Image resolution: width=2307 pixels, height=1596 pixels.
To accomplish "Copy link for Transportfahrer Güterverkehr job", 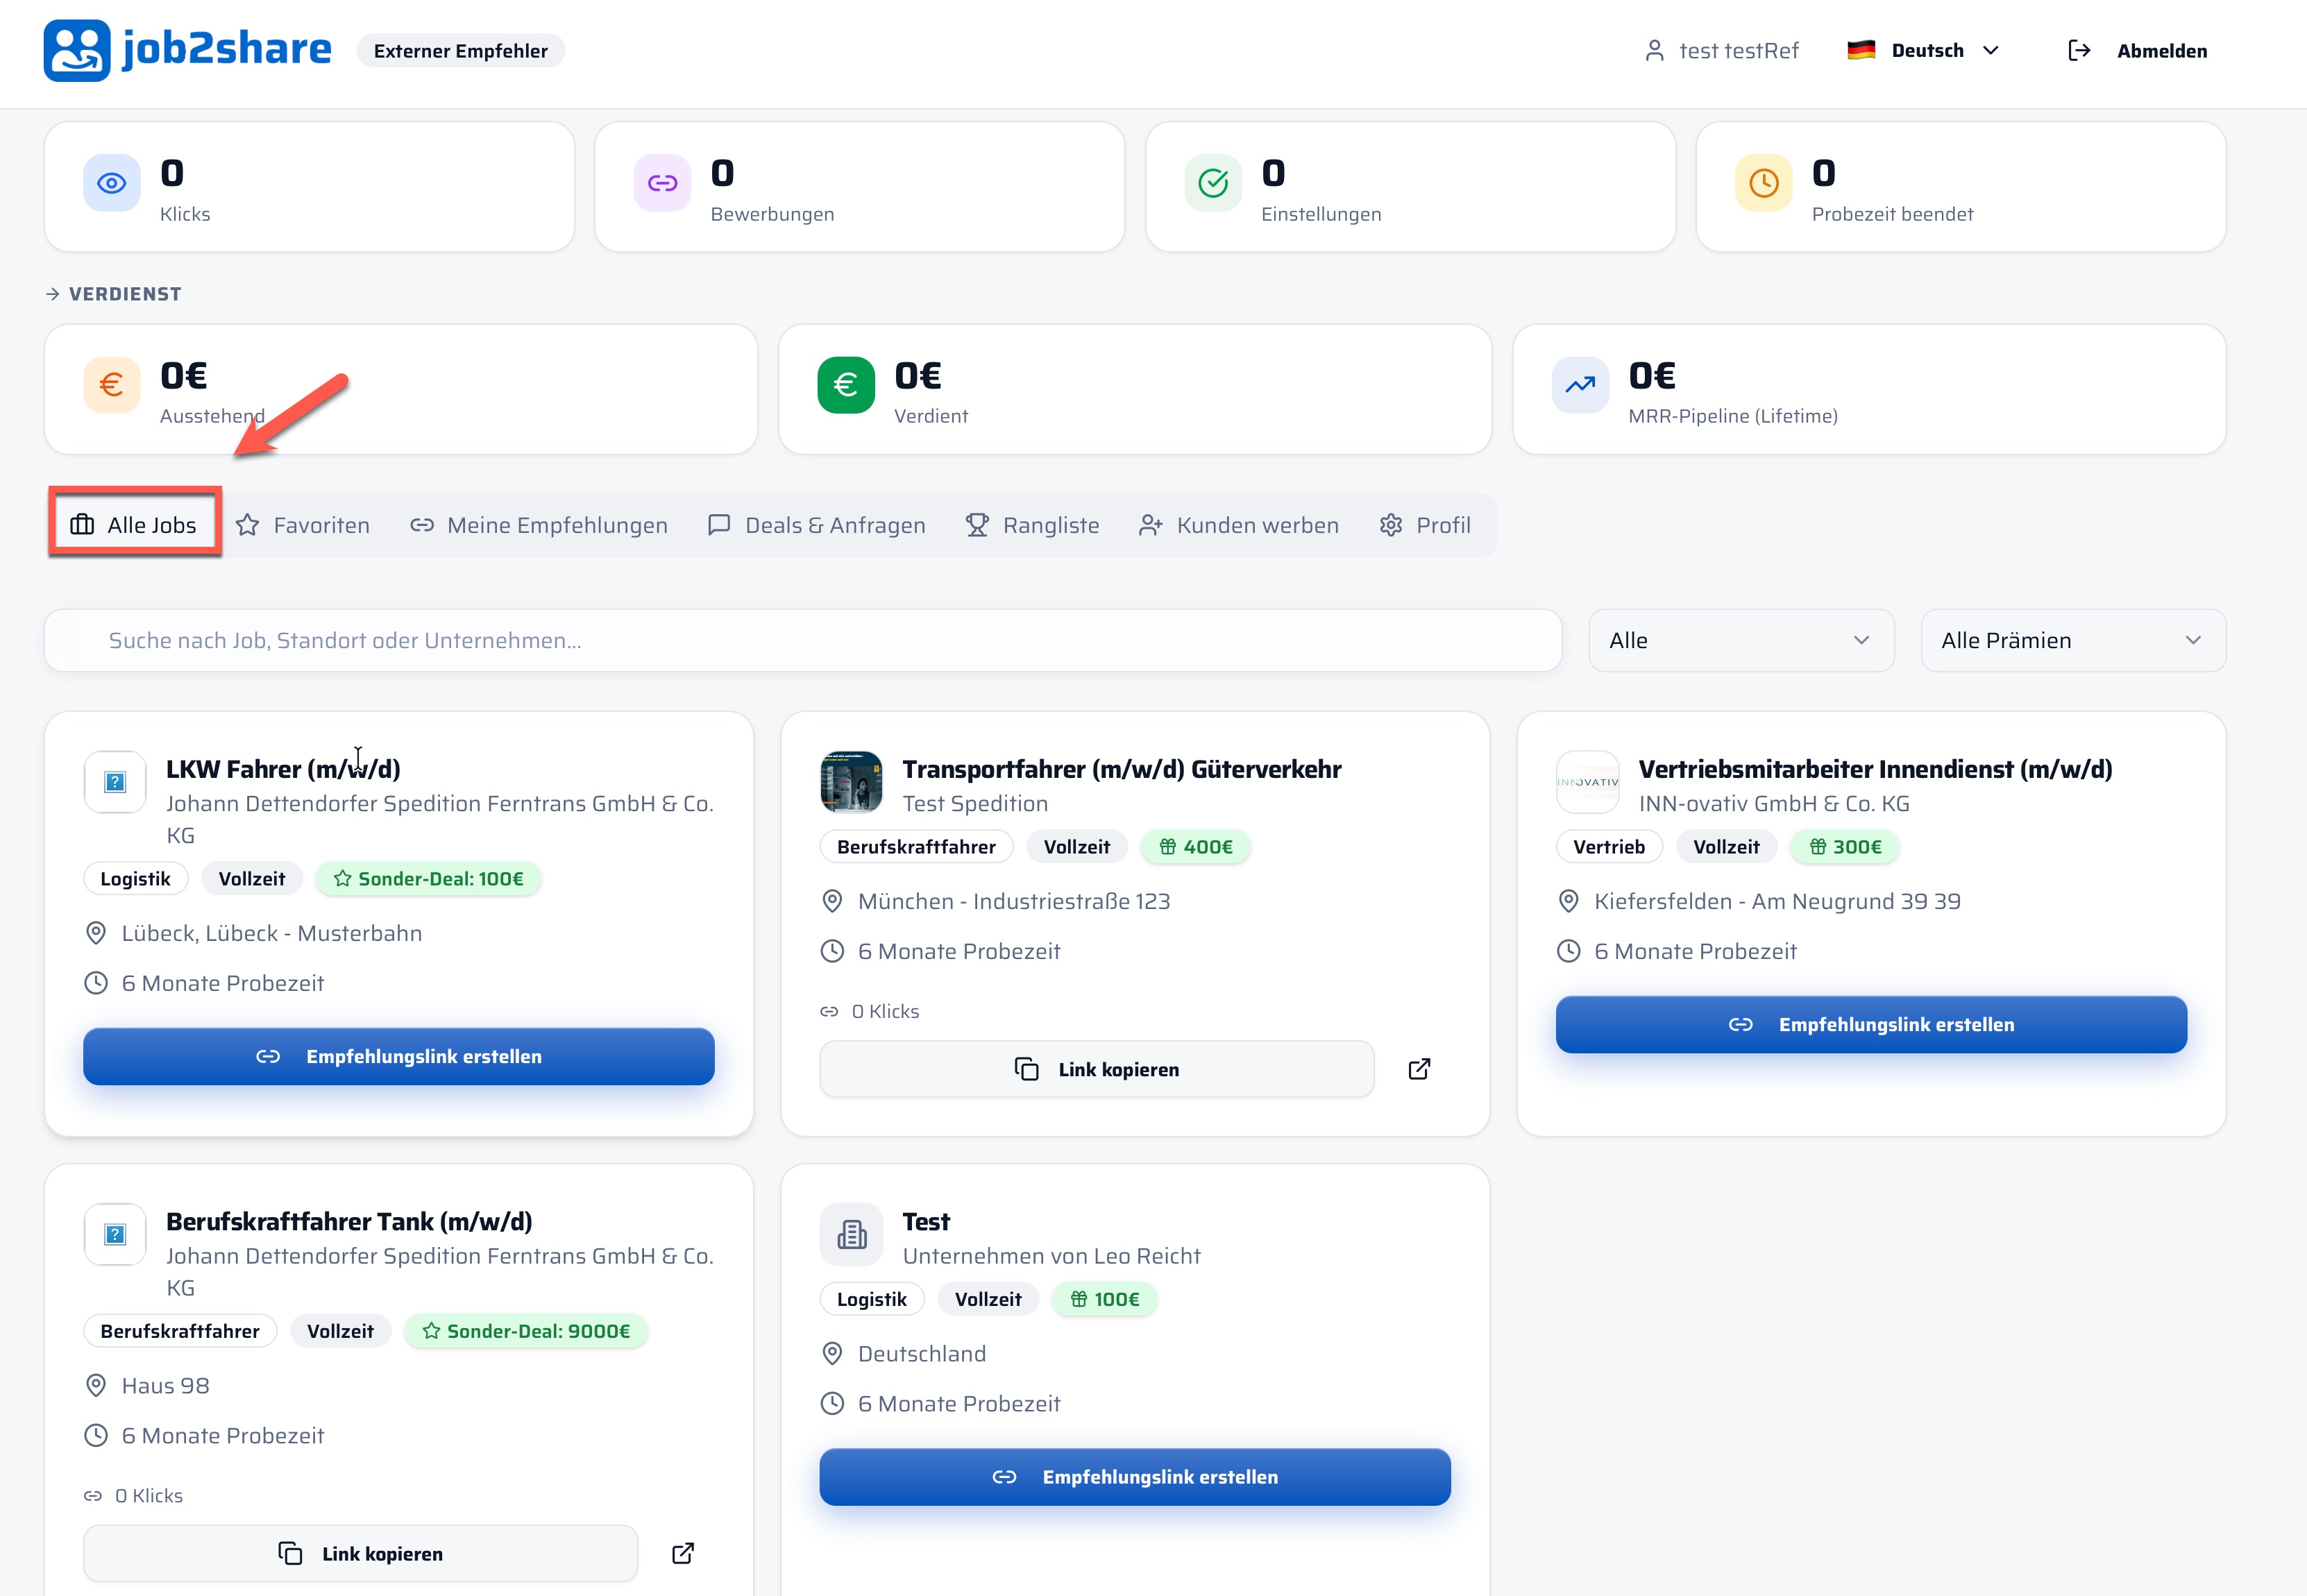I will (1097, 1069).
